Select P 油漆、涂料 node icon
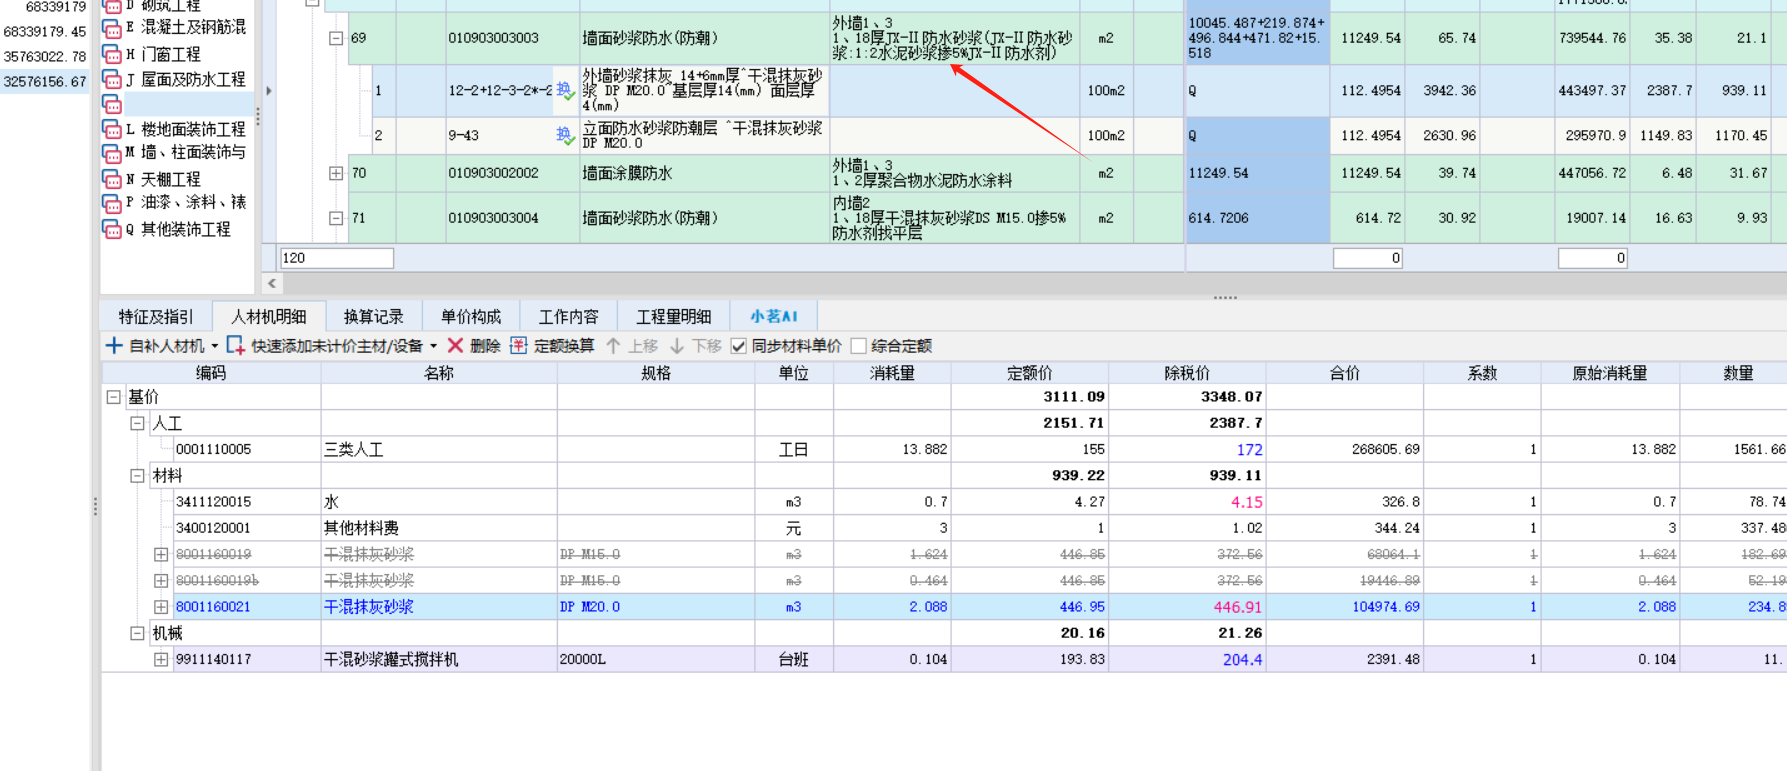The image size is (1787, 771). tap(112, 203)
